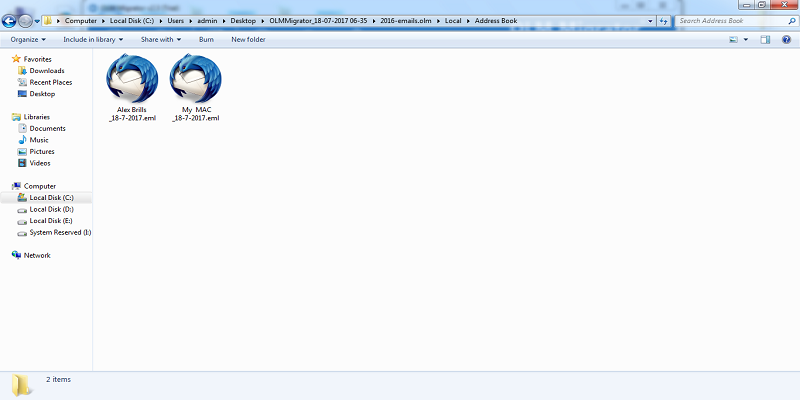
Task: Open Downloads in Favorites
Action: click(47, 71)
